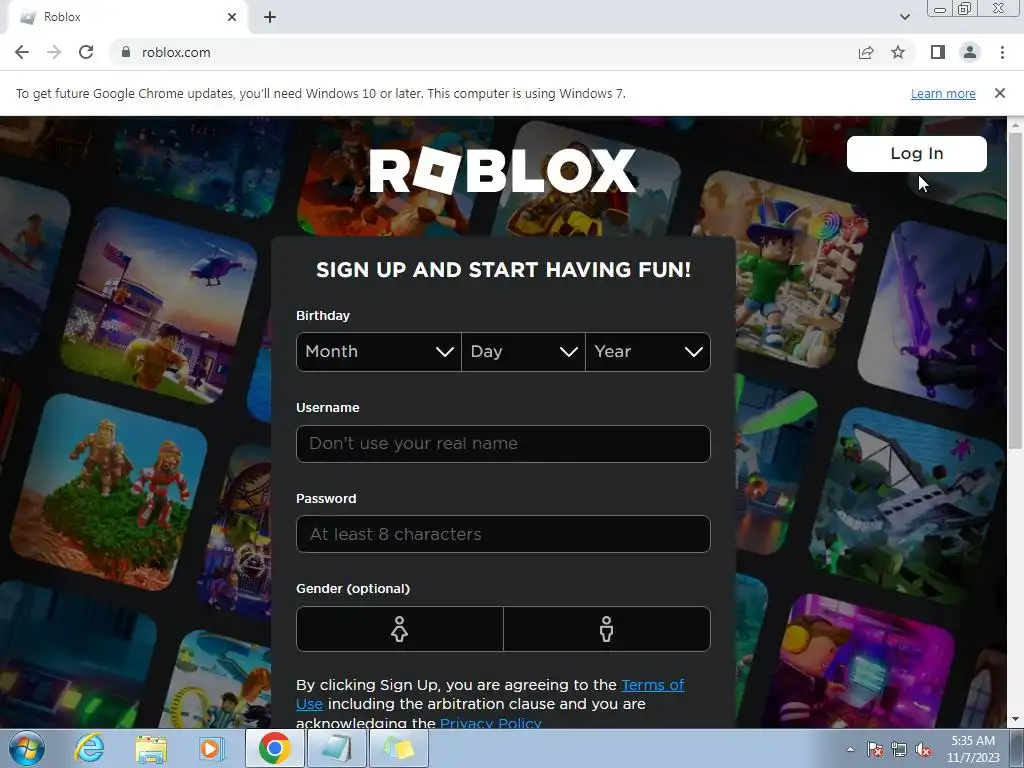Reload the Roblox page
Image resolution: width=1024 pixels, height=768 pixels.
tap(86, 52)
